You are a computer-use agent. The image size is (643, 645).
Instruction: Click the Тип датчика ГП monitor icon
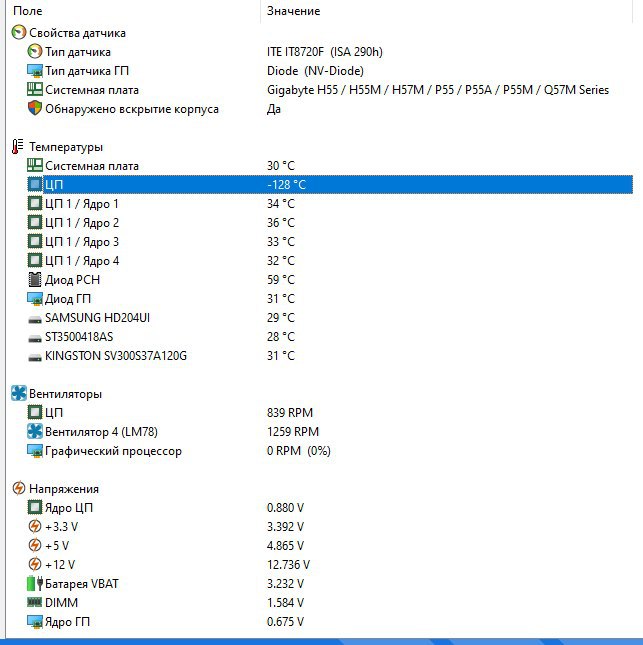[x=35, y=71]
